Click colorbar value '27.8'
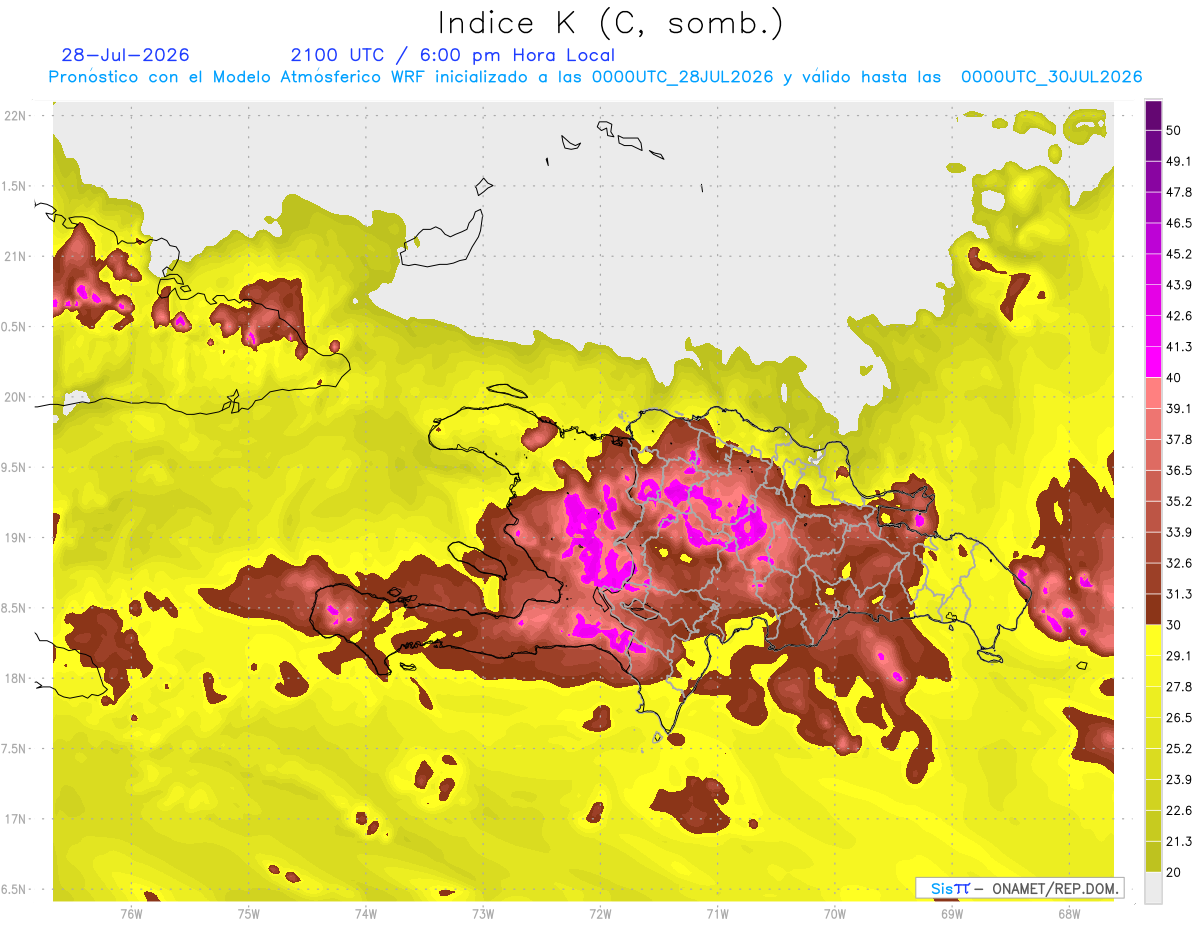Image resolution: width=1200 pixels, height=927 pixels. click(1179, 686)
